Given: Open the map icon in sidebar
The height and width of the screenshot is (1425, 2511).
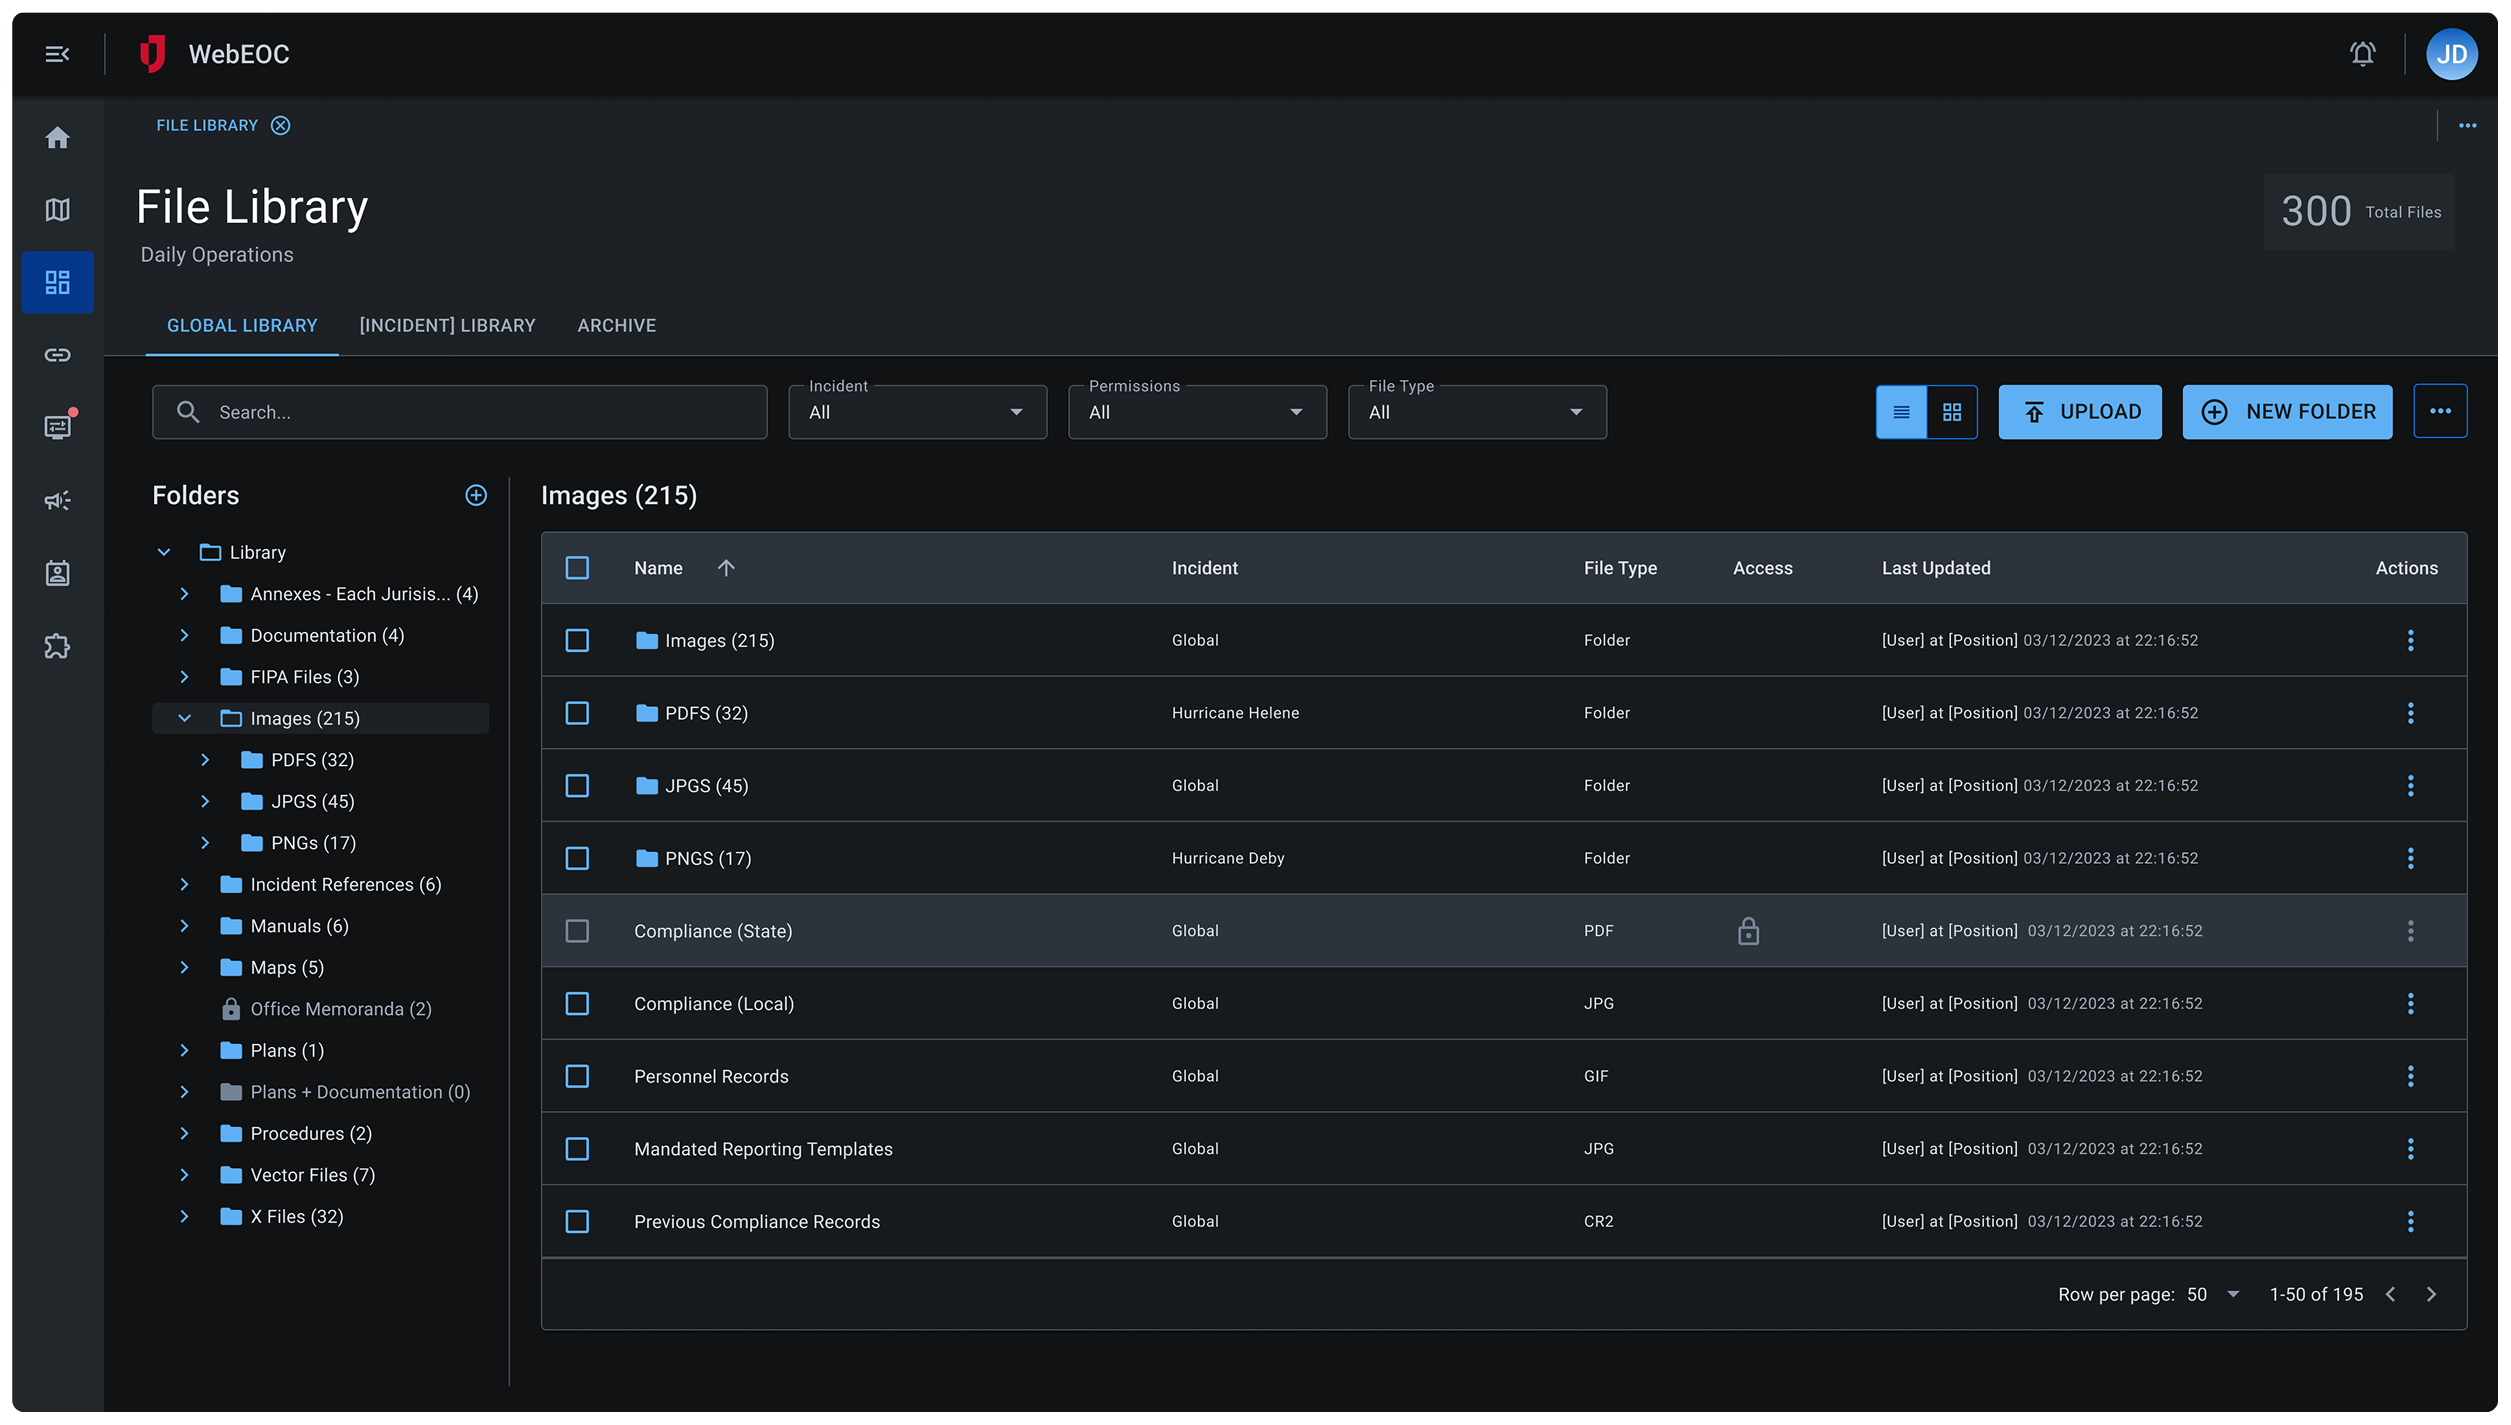Looking at the screenshot, I should pos(58,210).
